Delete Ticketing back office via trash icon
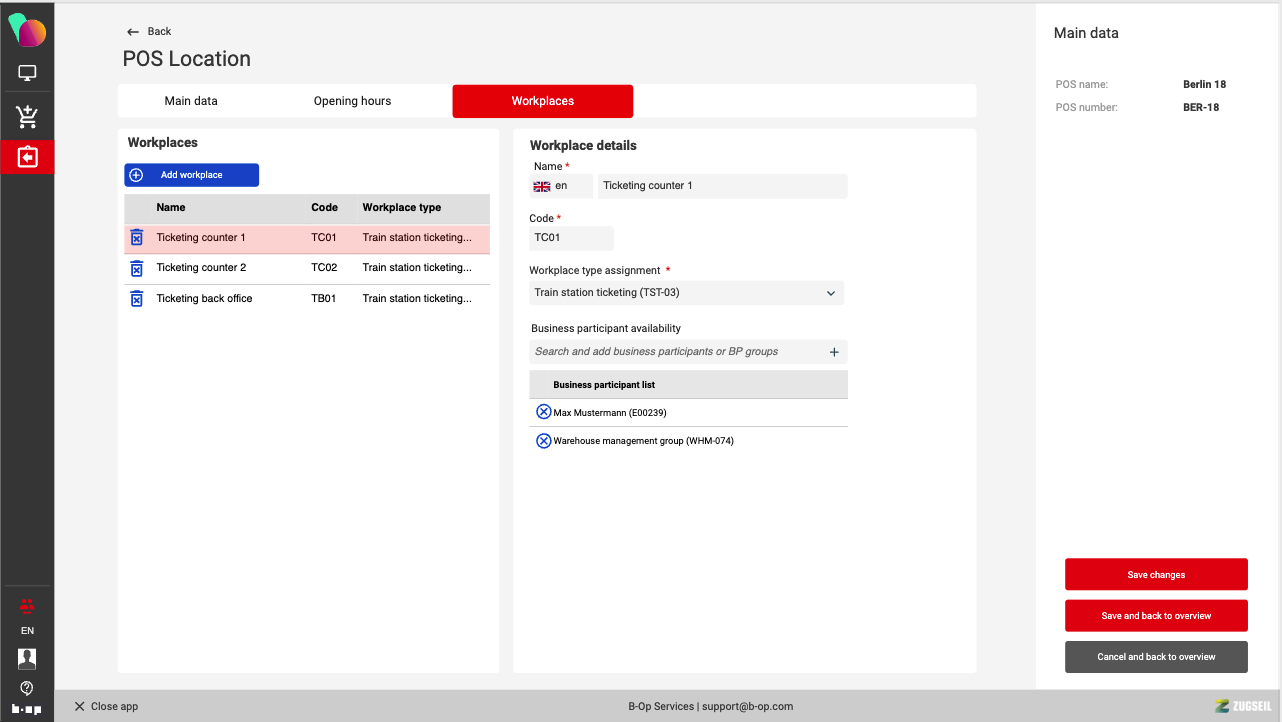This screenshot has width=1282, height=722. coord(137,299)
